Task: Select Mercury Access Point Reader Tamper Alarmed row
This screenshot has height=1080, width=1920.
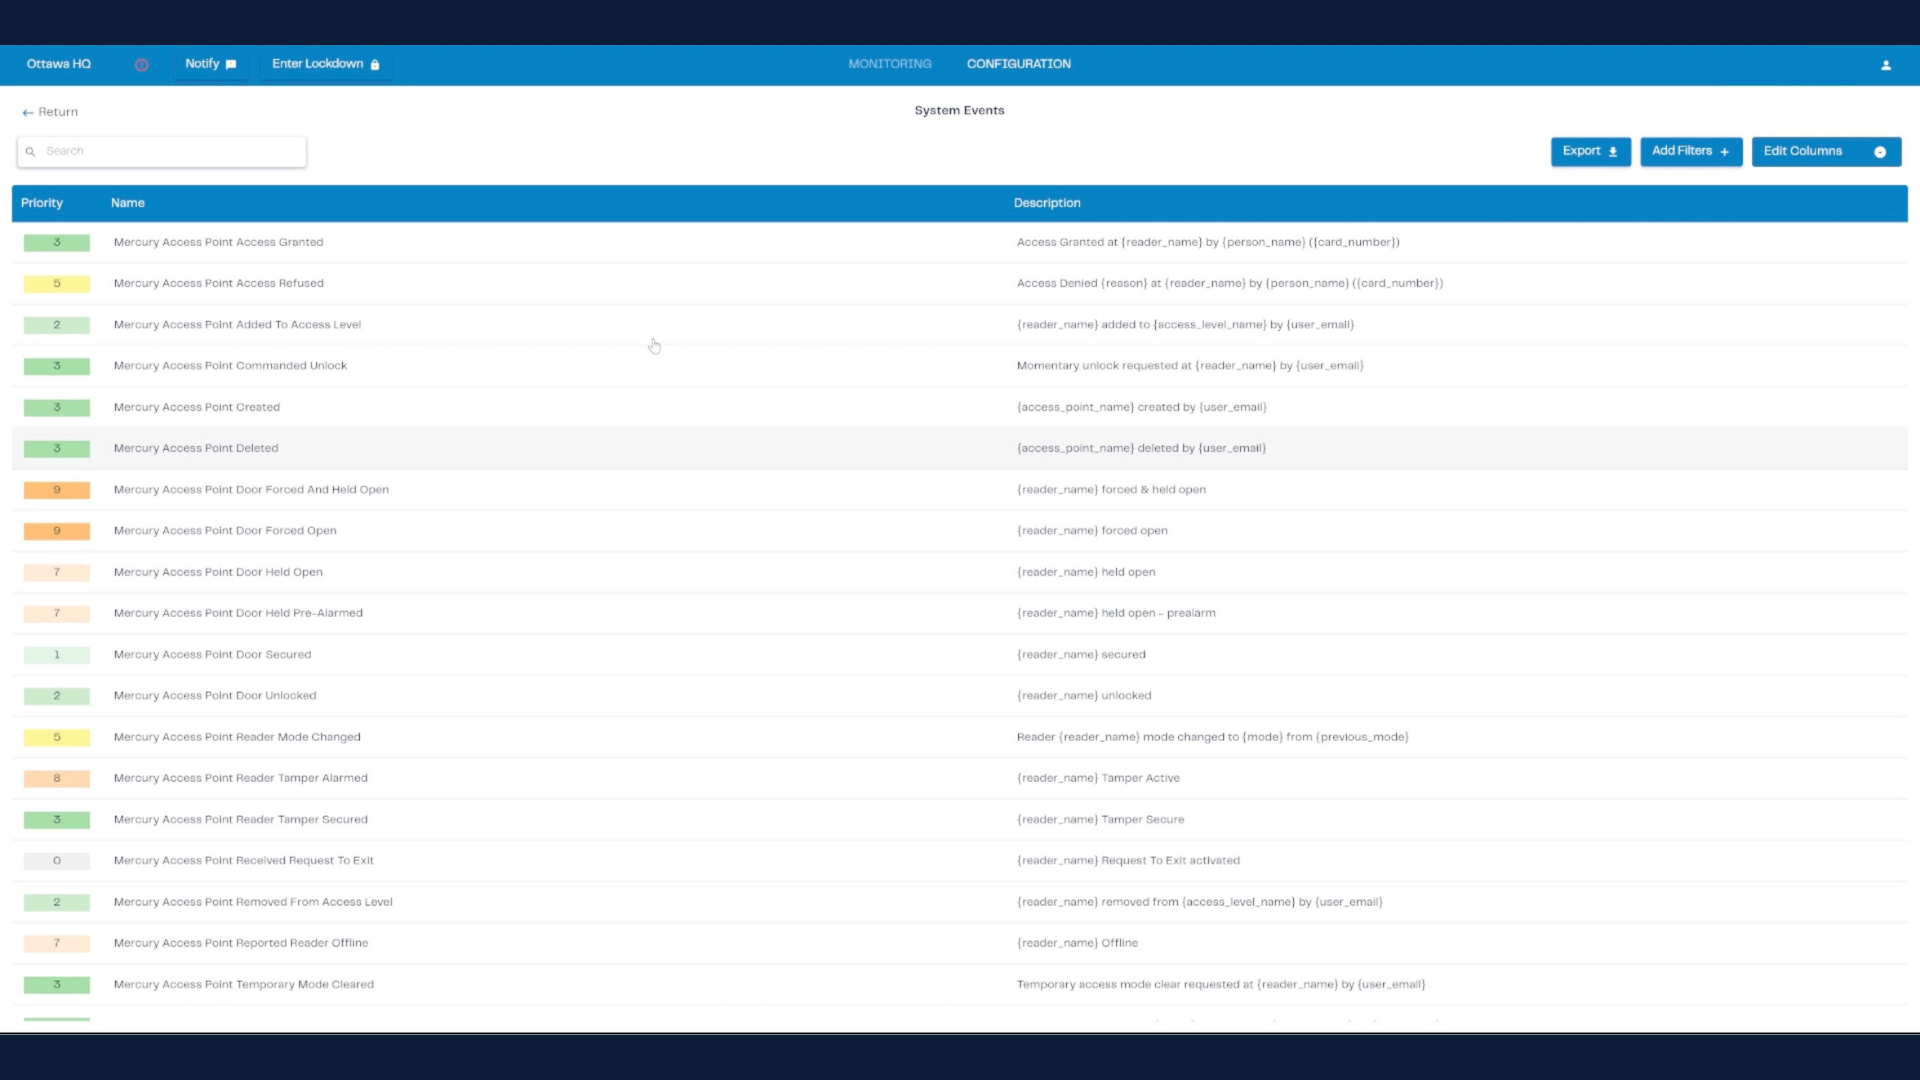Action: tap(241, 778)
